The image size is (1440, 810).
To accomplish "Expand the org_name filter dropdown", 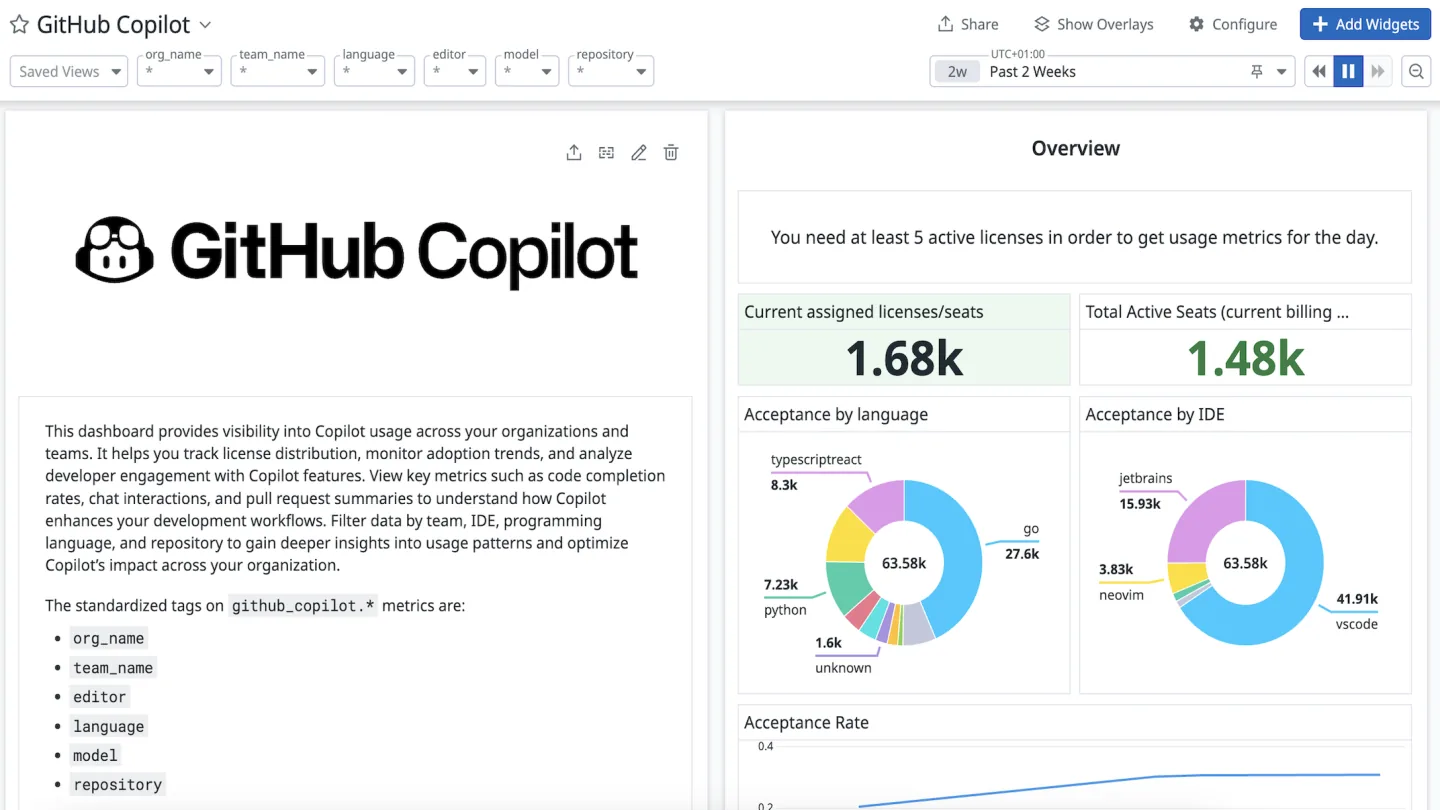I will click(179, 71).
